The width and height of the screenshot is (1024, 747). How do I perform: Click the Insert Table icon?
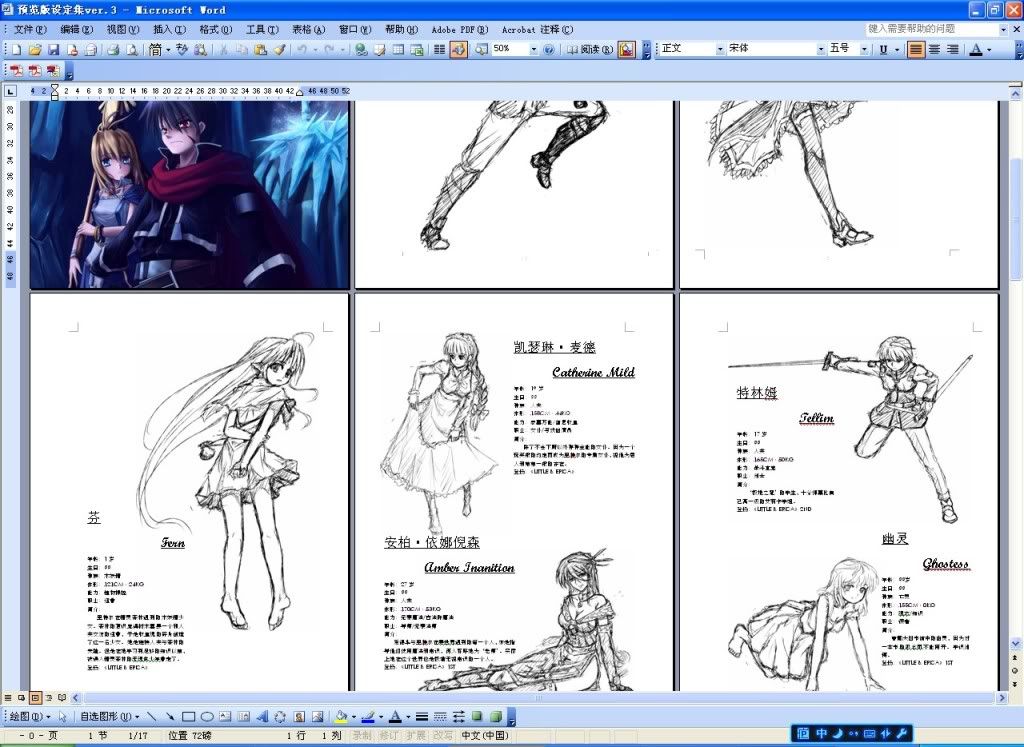398,50
